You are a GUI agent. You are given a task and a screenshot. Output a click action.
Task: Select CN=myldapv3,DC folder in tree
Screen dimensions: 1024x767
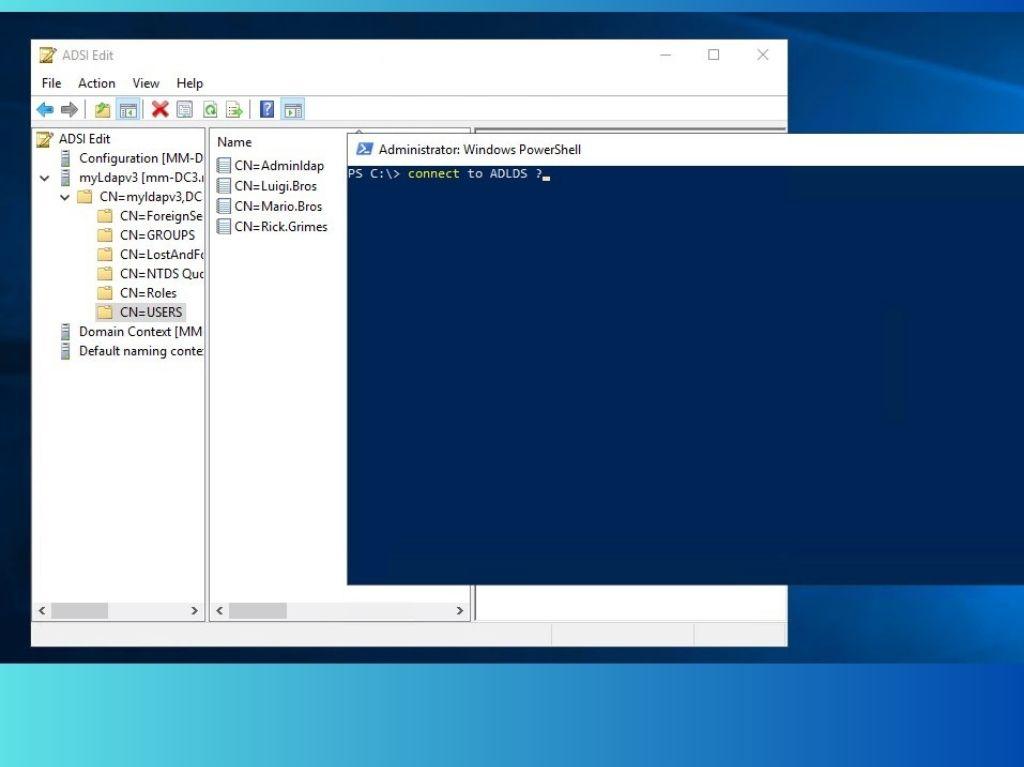pyautogui.click(x=151, y=197)
